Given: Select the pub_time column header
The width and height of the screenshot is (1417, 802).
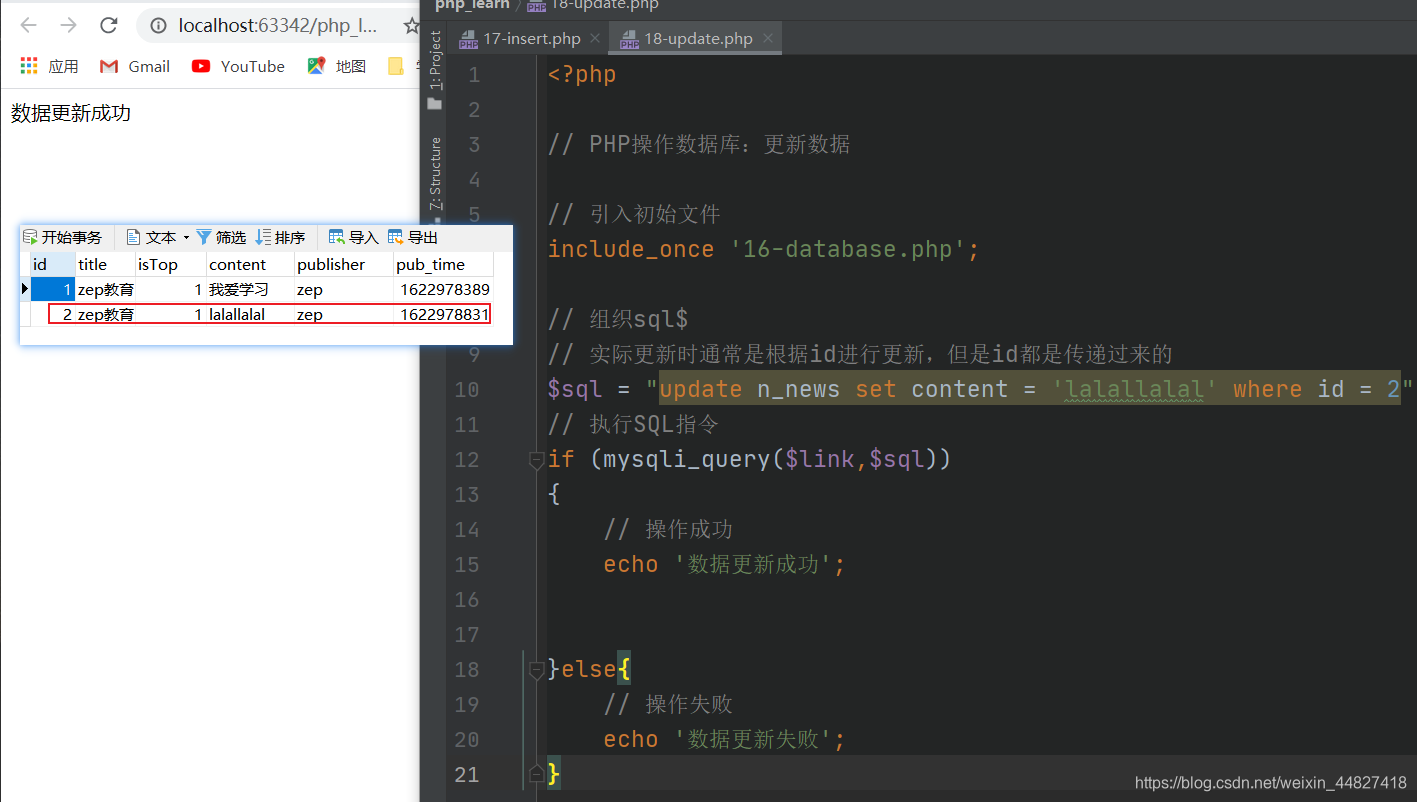Looking at the screenshot, I should pyautogui.click(x=443, y=264).
